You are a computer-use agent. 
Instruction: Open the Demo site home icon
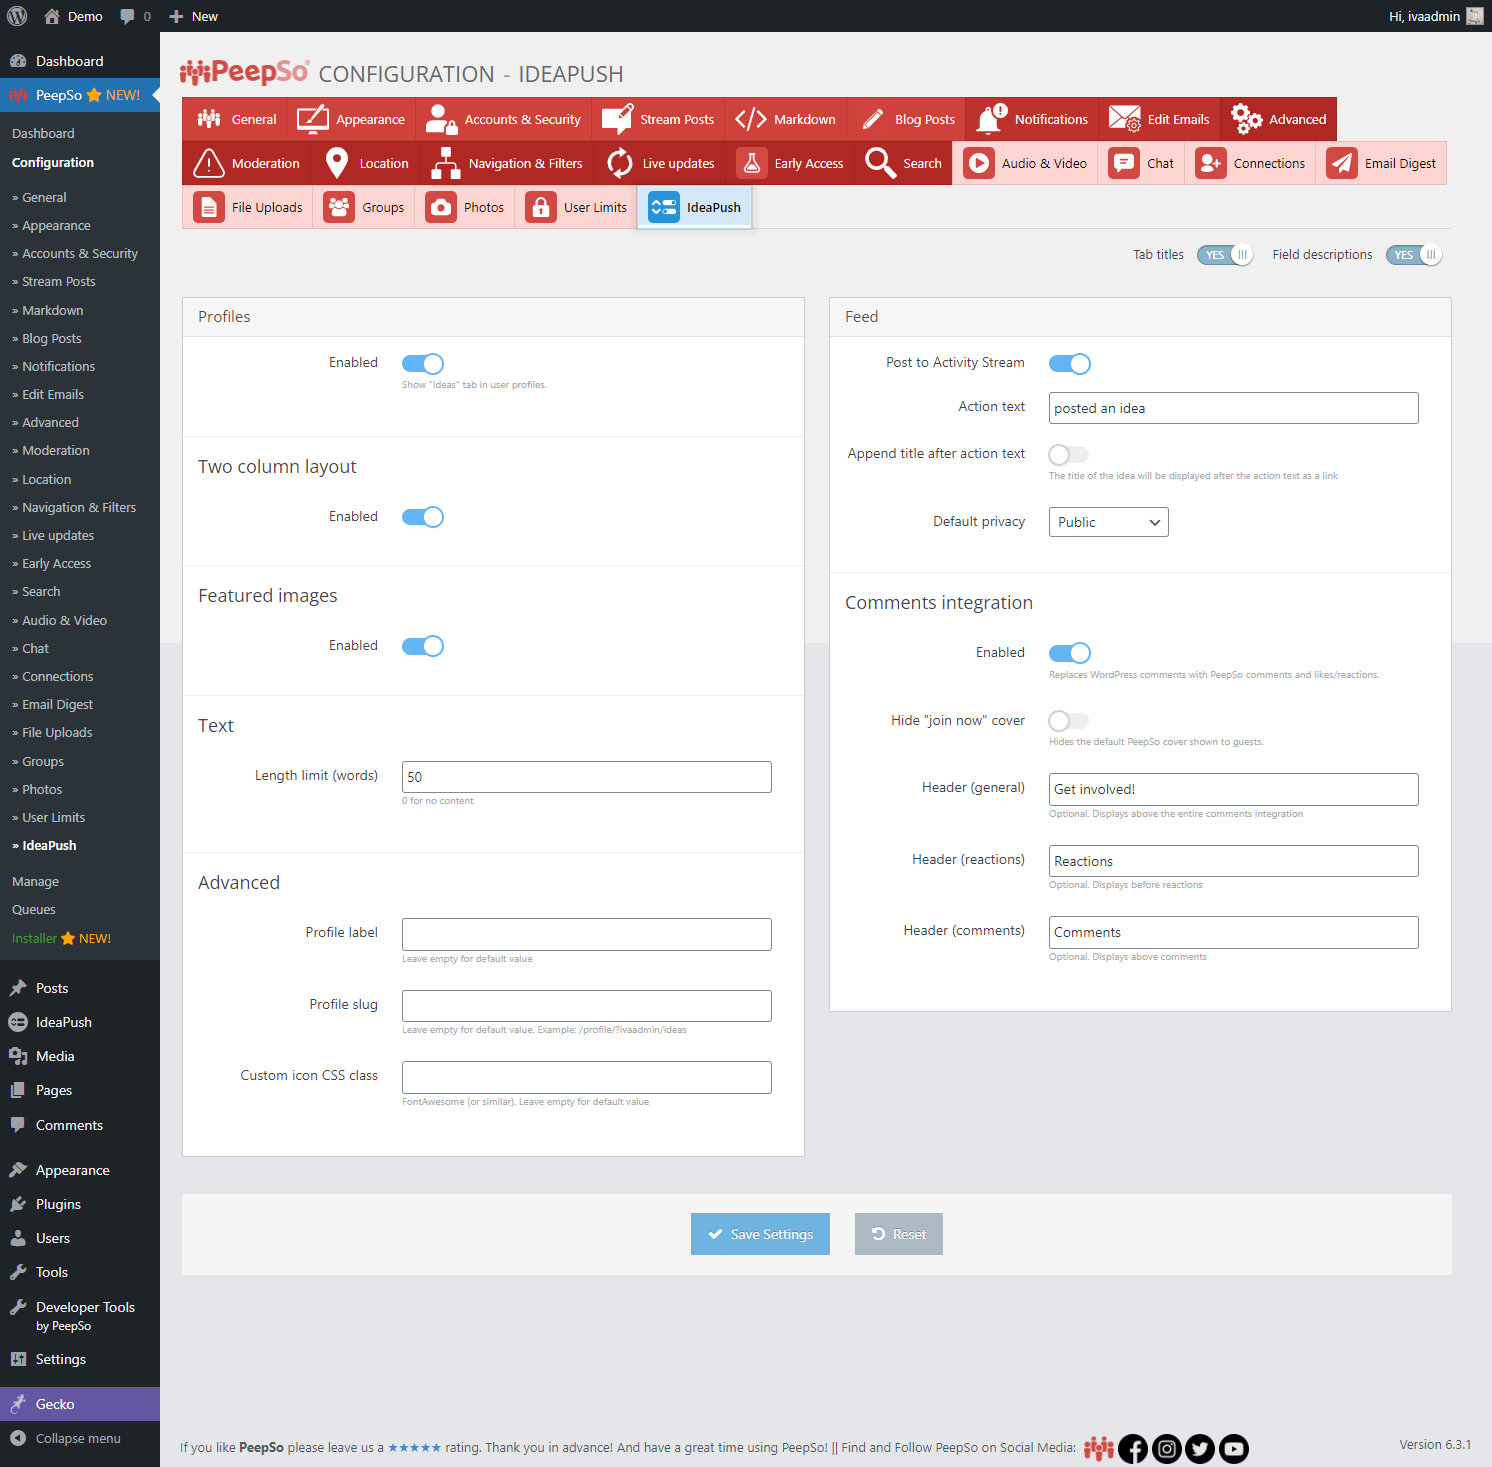click(x=52, y=16)
